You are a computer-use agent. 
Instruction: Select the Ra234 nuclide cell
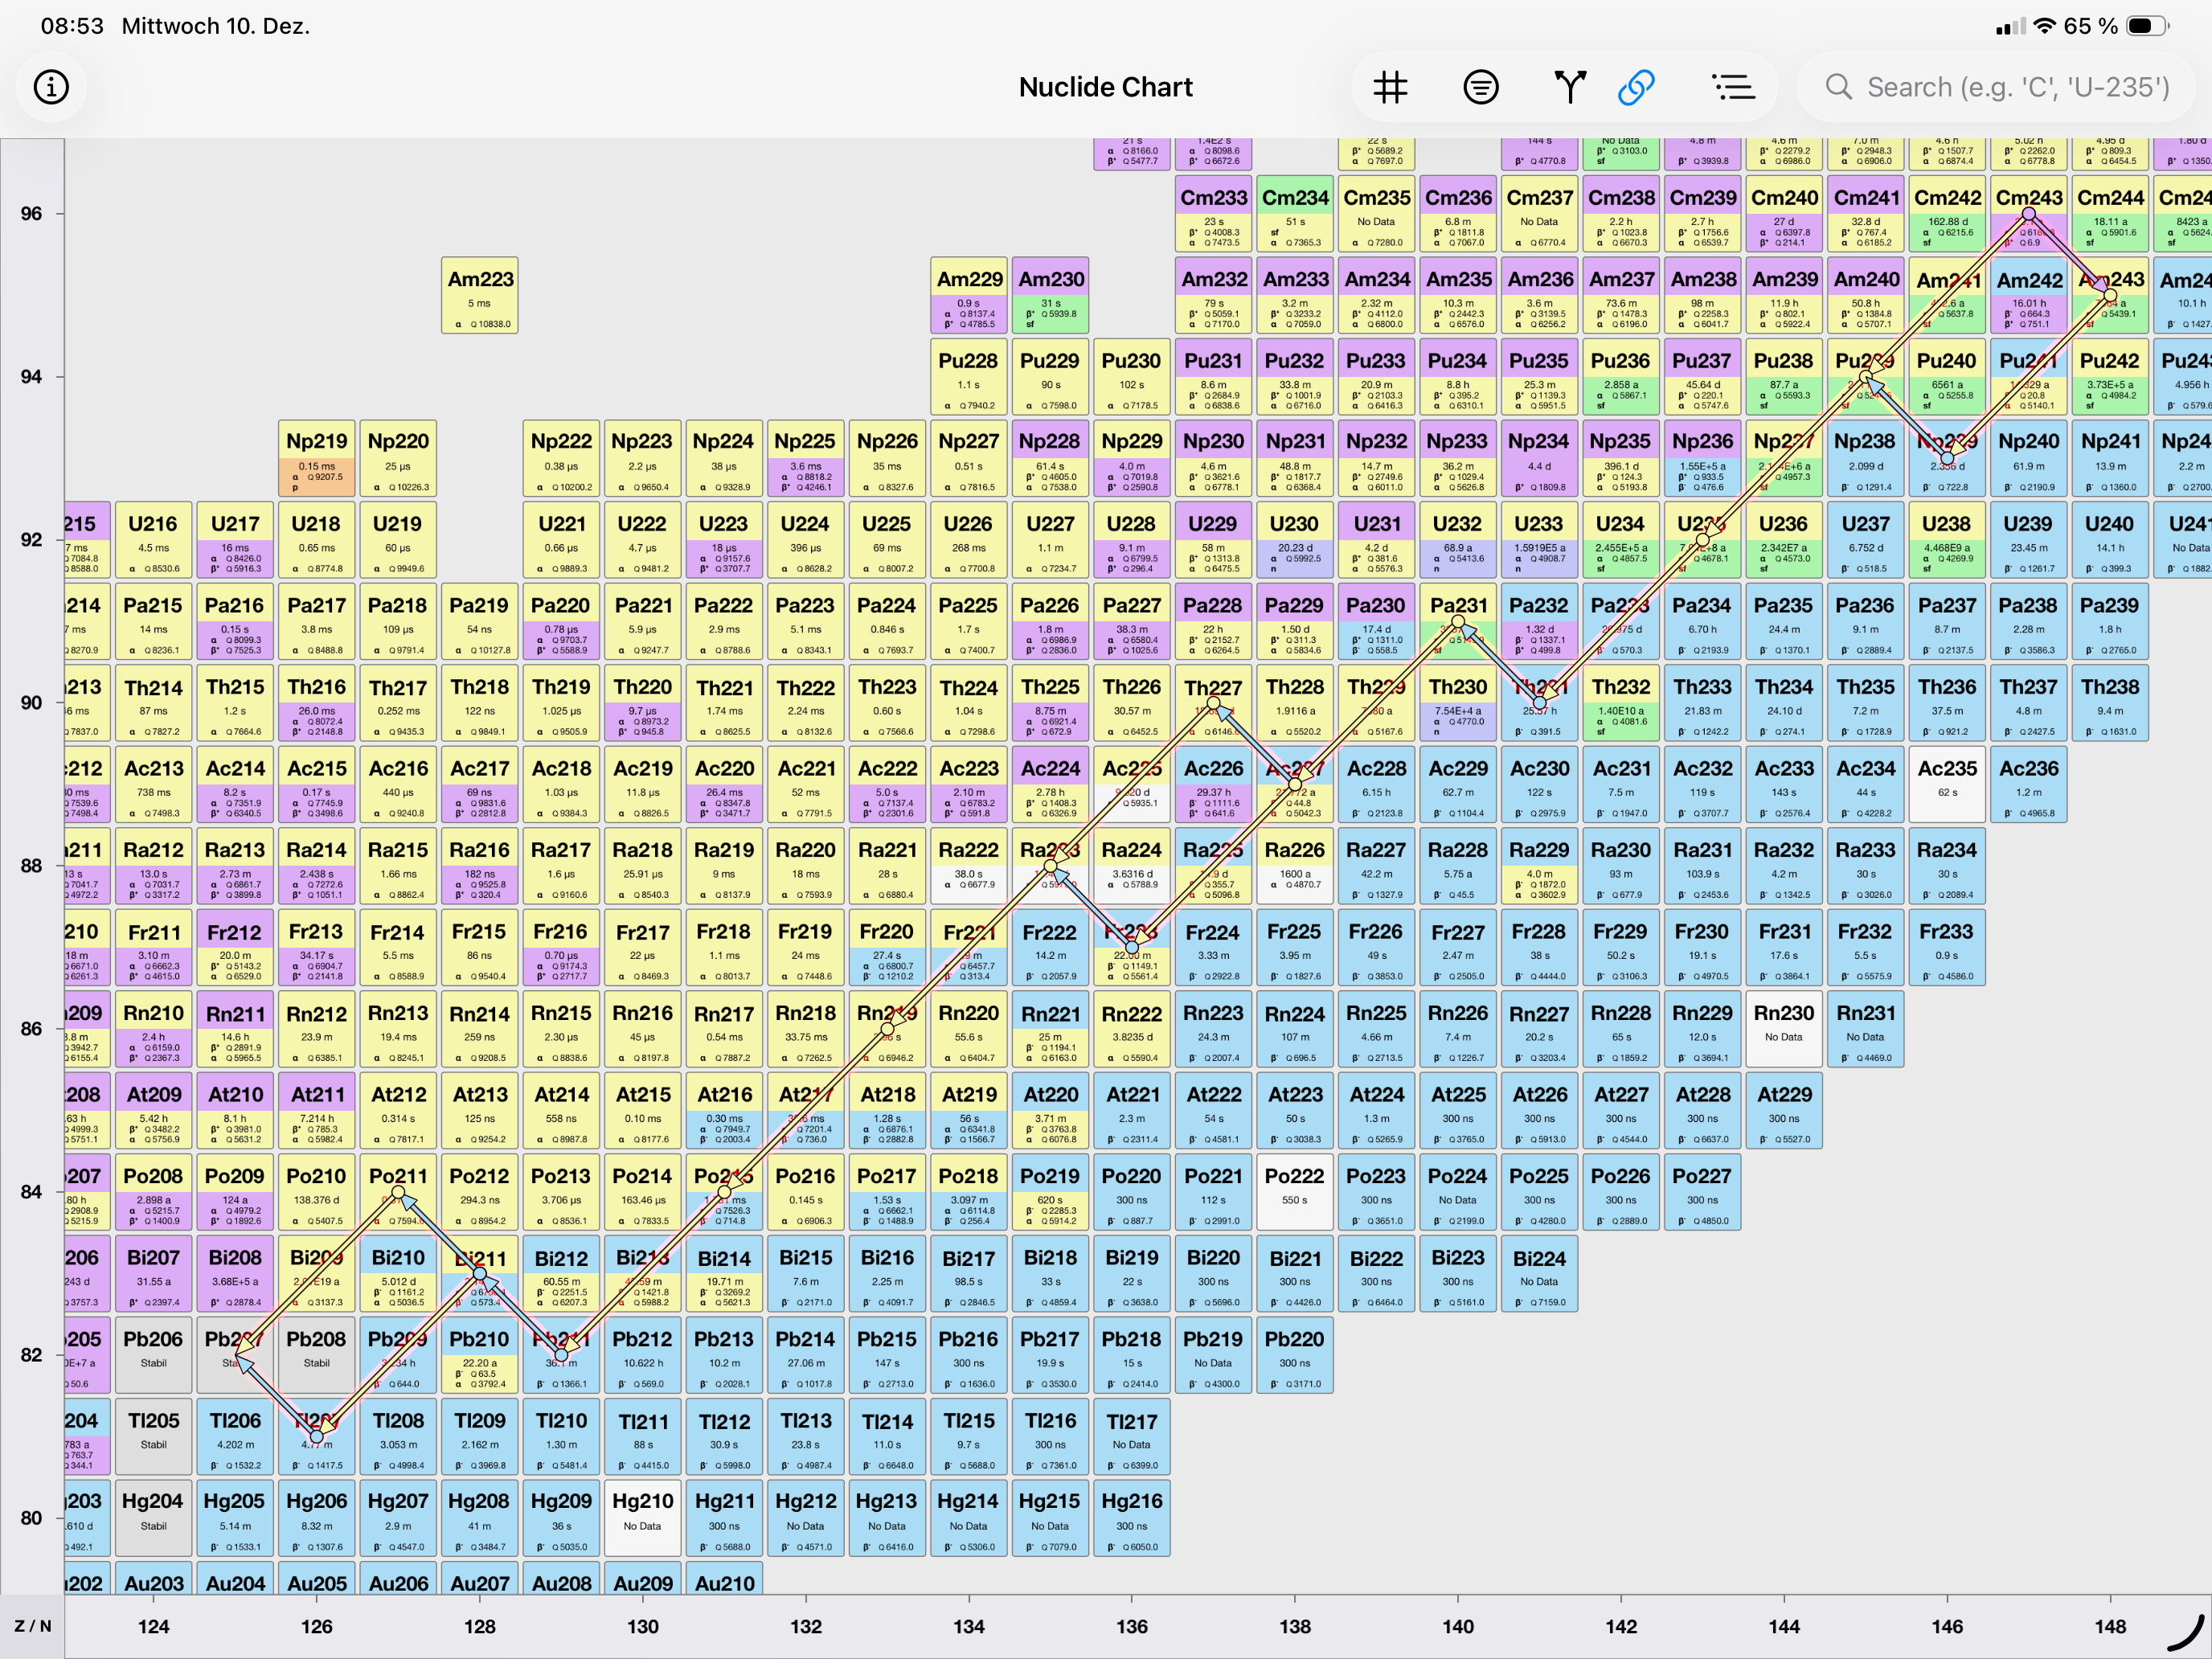[x=1946, y=866]
